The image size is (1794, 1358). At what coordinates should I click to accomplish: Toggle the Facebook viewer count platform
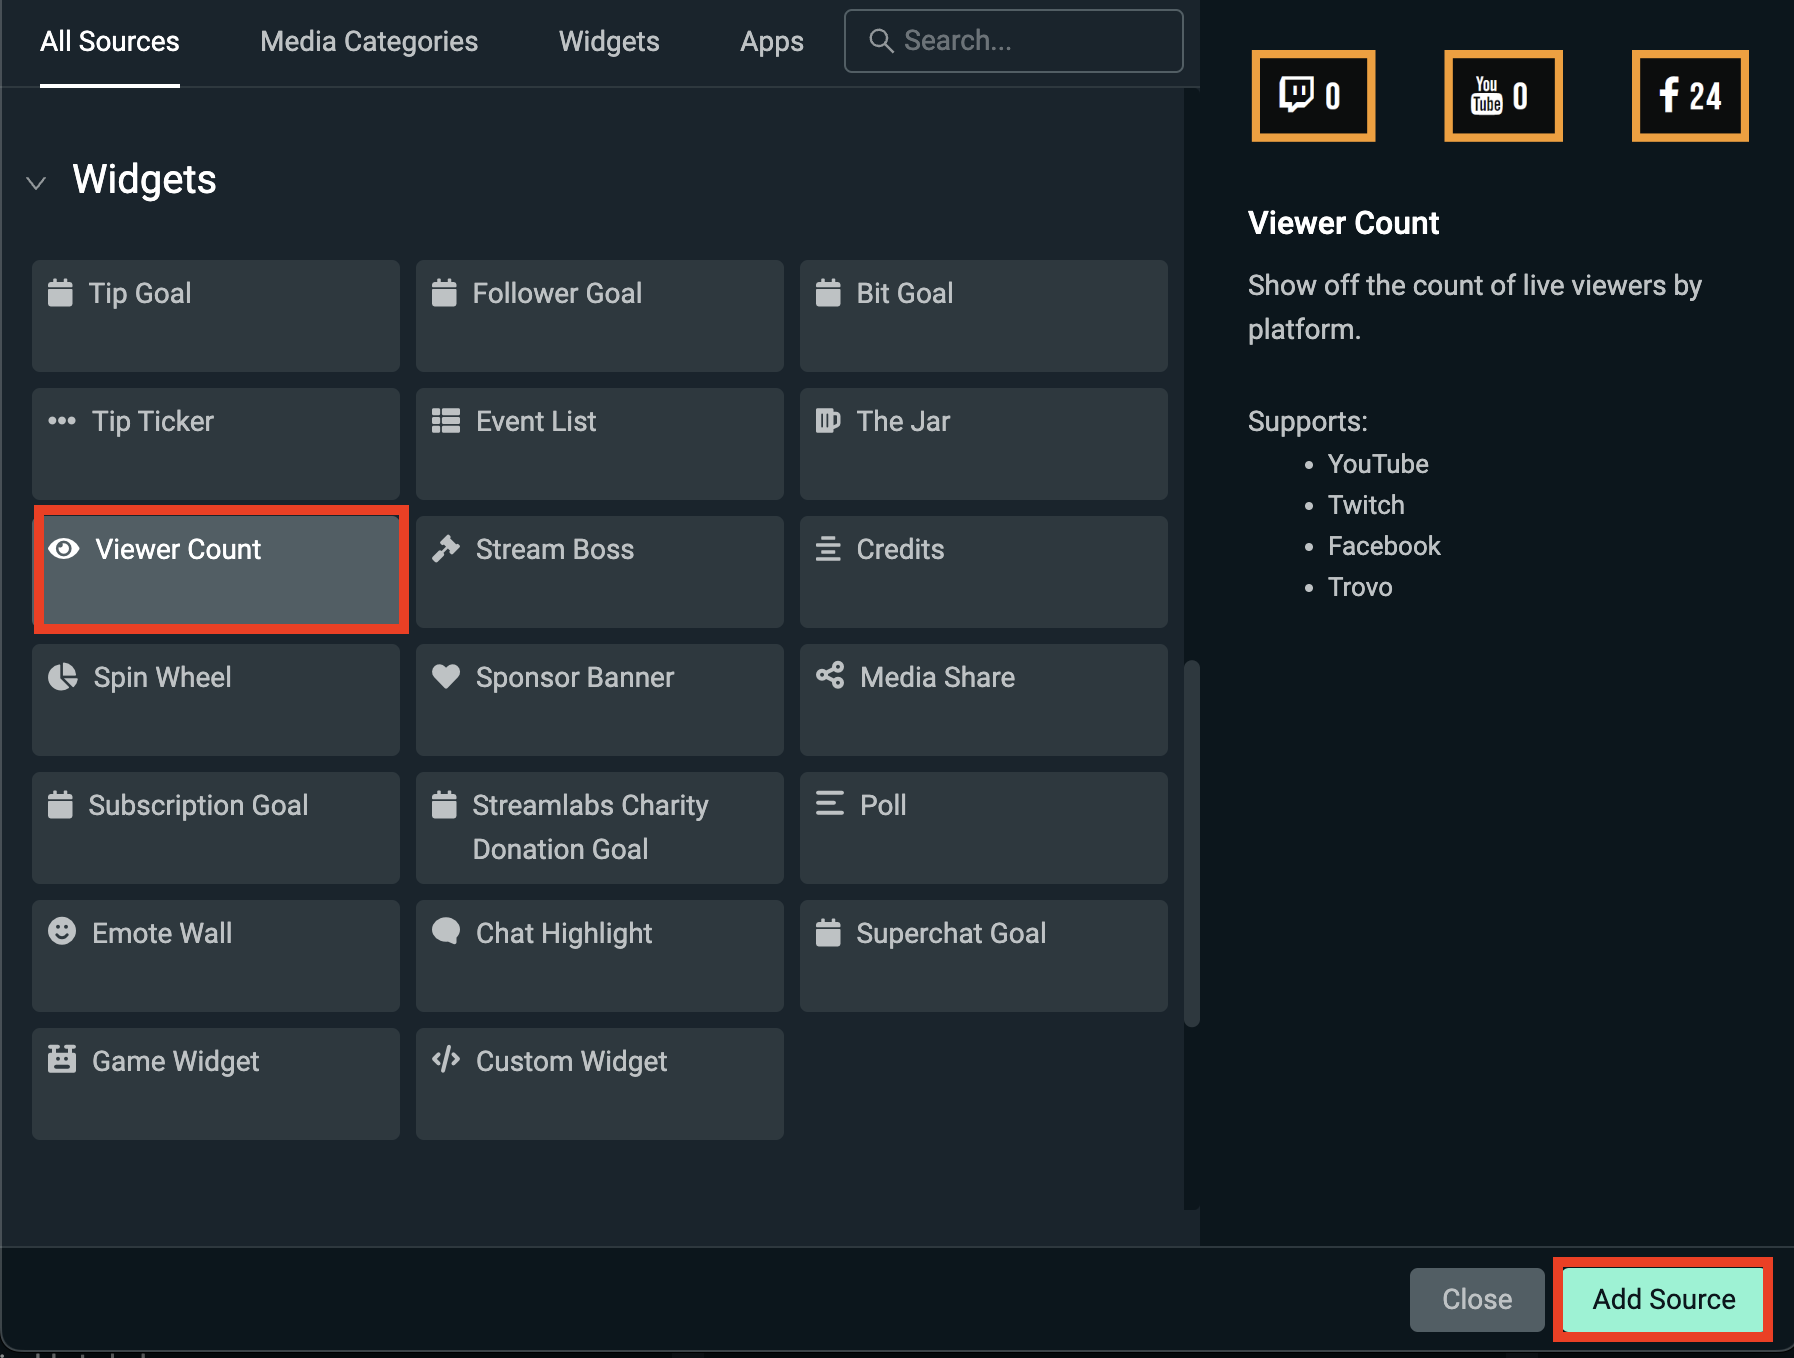[1689, 95]
